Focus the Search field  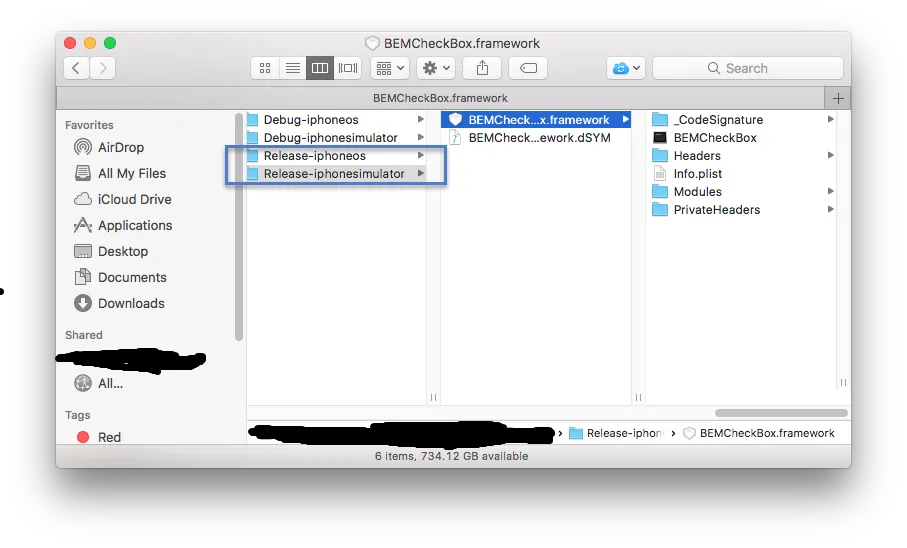pos(747,68)
